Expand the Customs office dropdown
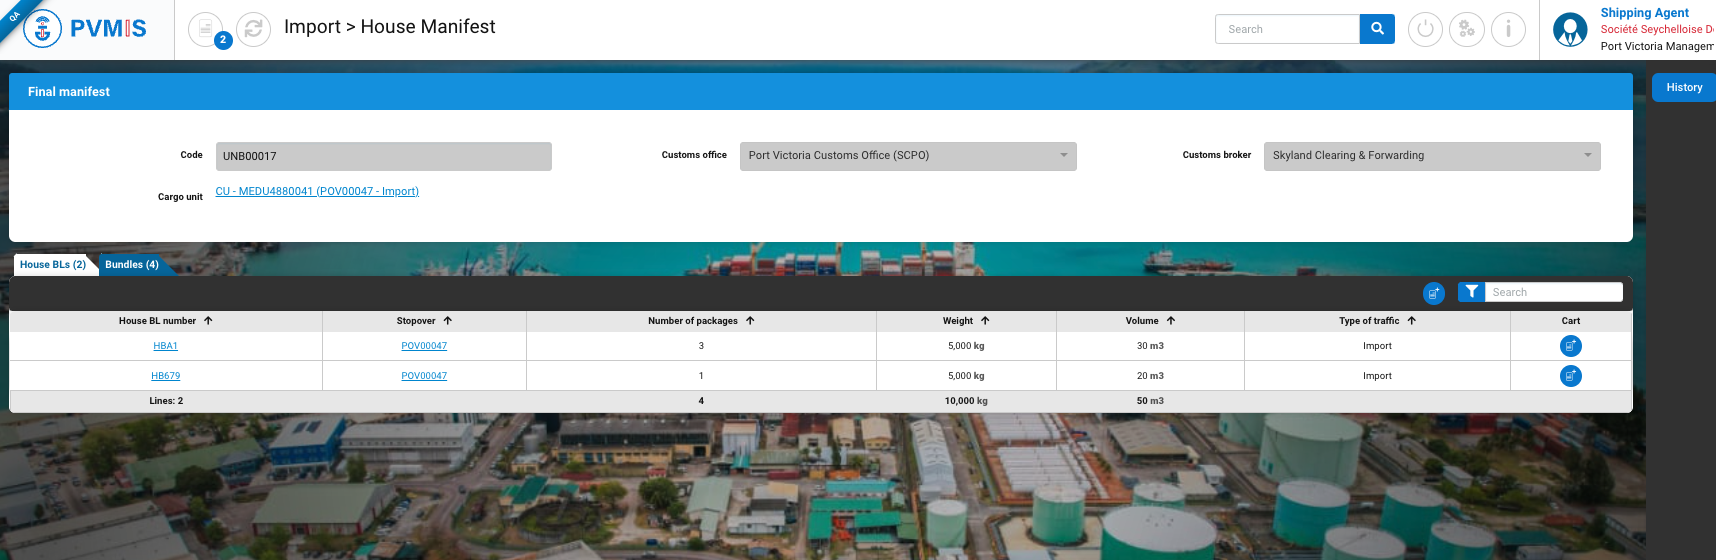This screenshot has height=560, width=1716. (x=1063, y=156)
